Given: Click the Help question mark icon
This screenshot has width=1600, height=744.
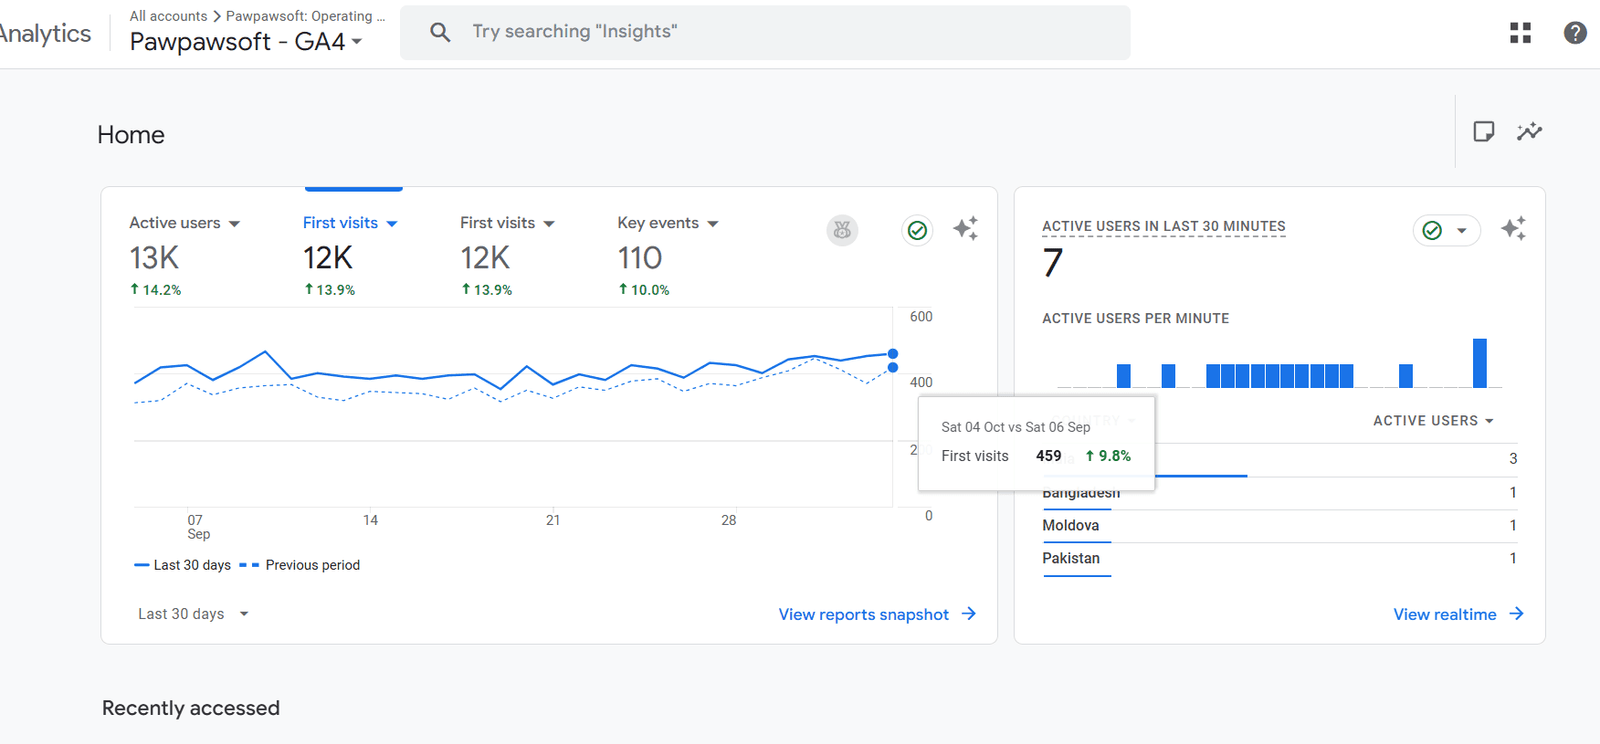Looking at the screenshot, I should 1574,33.
